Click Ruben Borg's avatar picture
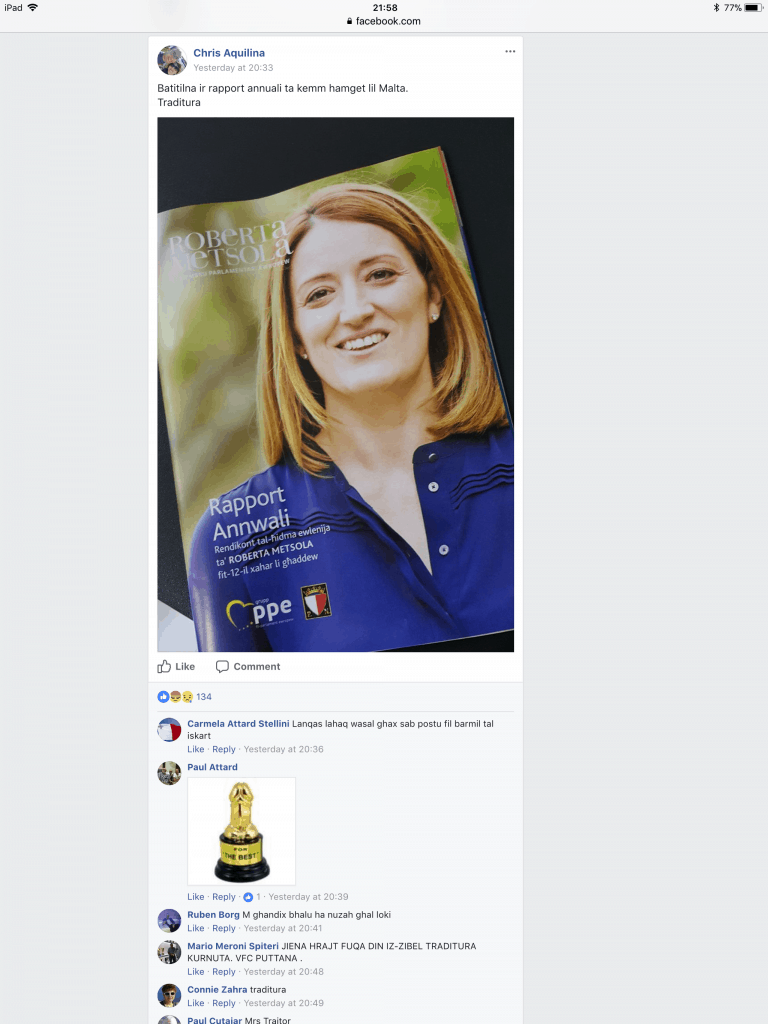The image size is (768, 1024). pyautogui.click(x=169, y=921)
